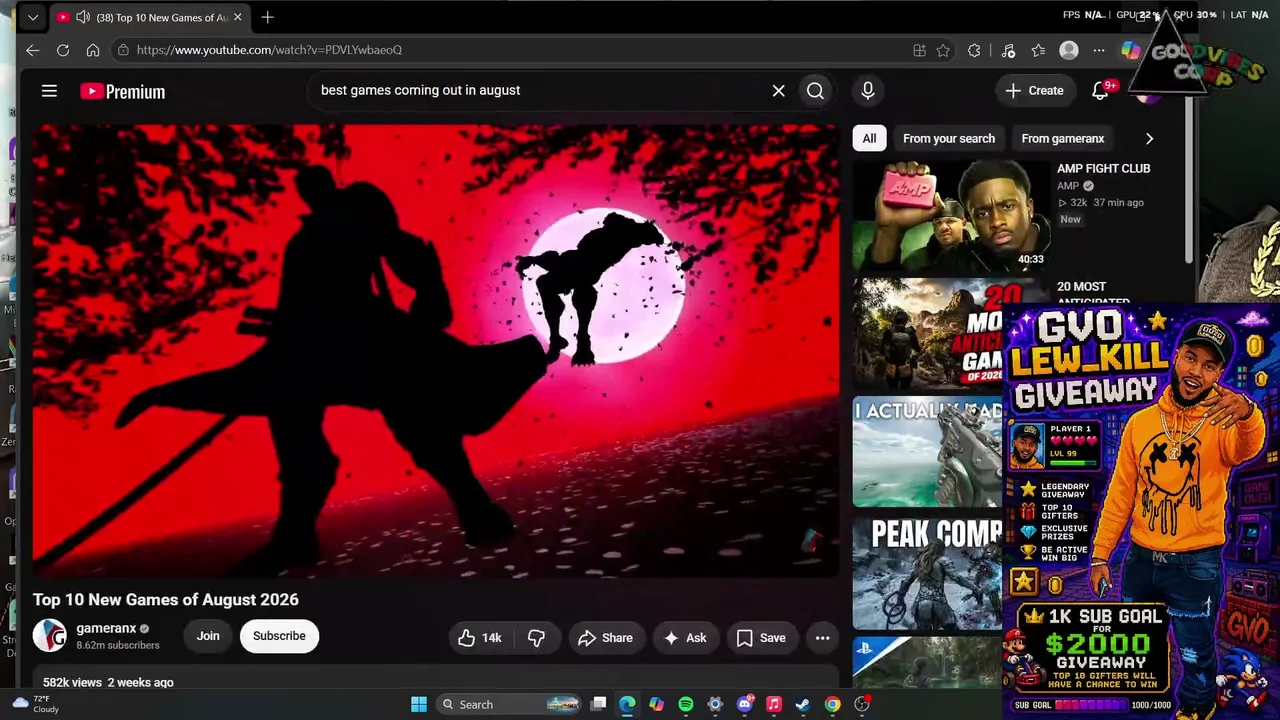The image size is (1280, 720).
Task: Select the All filter chip
Action: pos(869,139)
